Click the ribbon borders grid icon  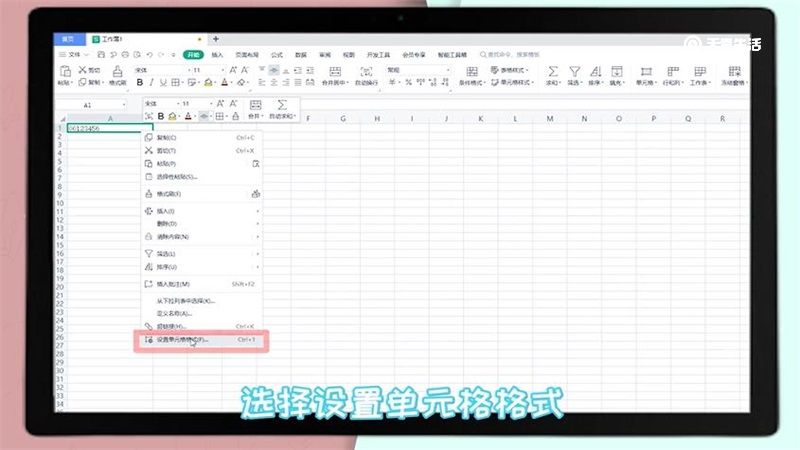pyautogui.click(x=175, y=82)
